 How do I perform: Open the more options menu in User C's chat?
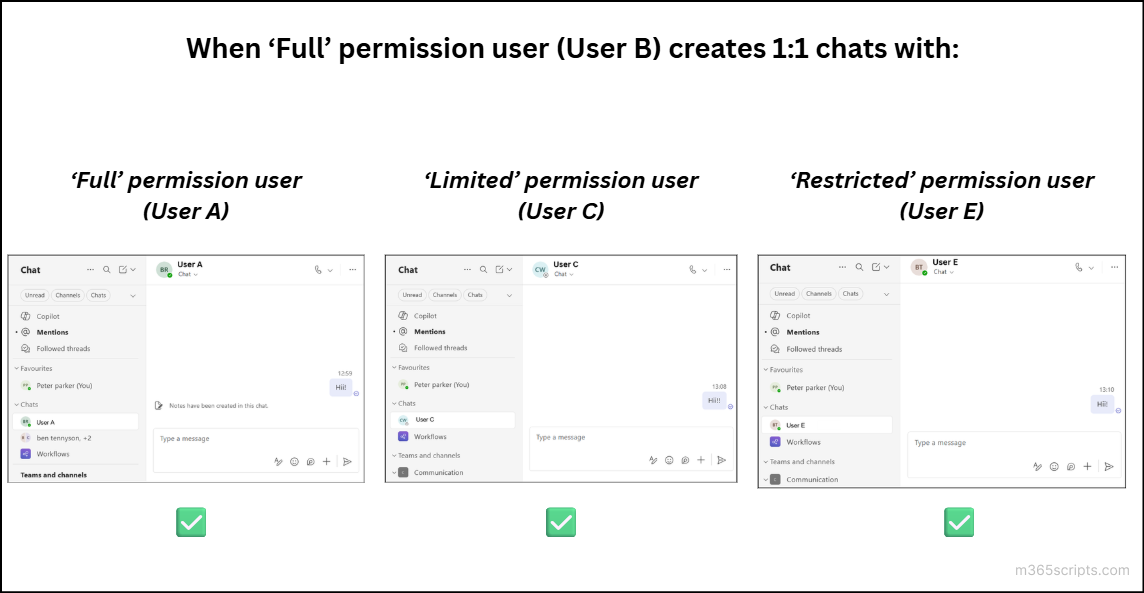(x=727, y=270)
